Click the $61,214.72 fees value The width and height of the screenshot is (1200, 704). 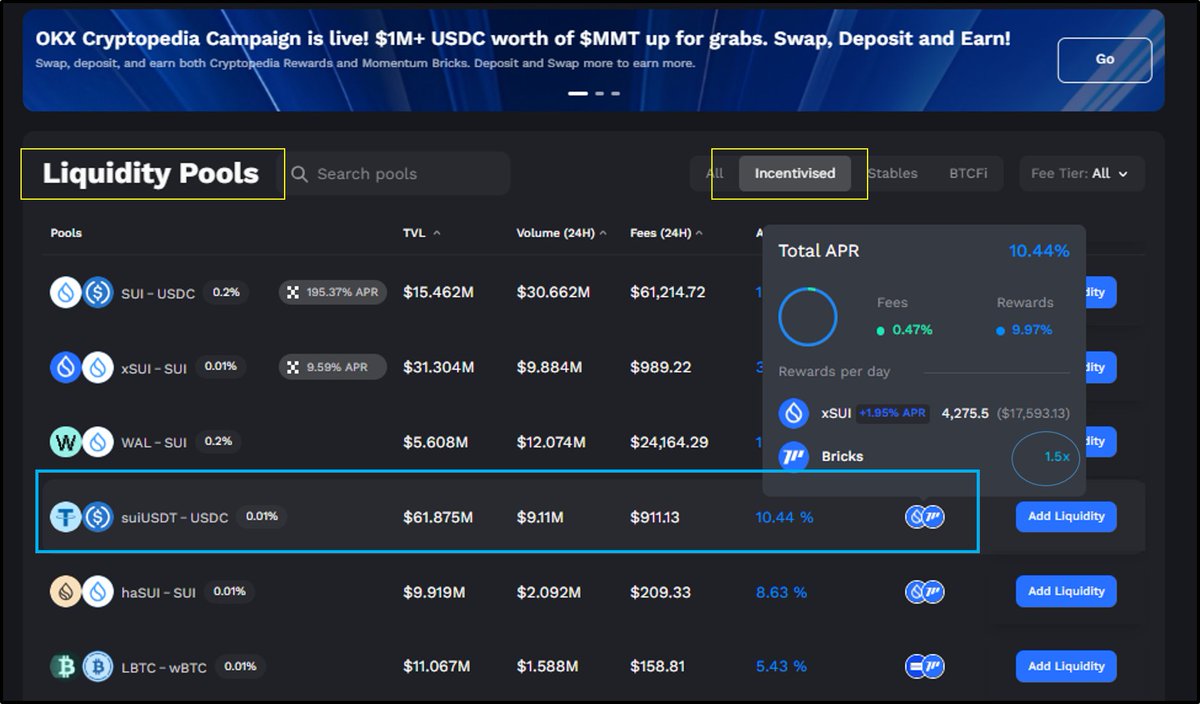668,292
